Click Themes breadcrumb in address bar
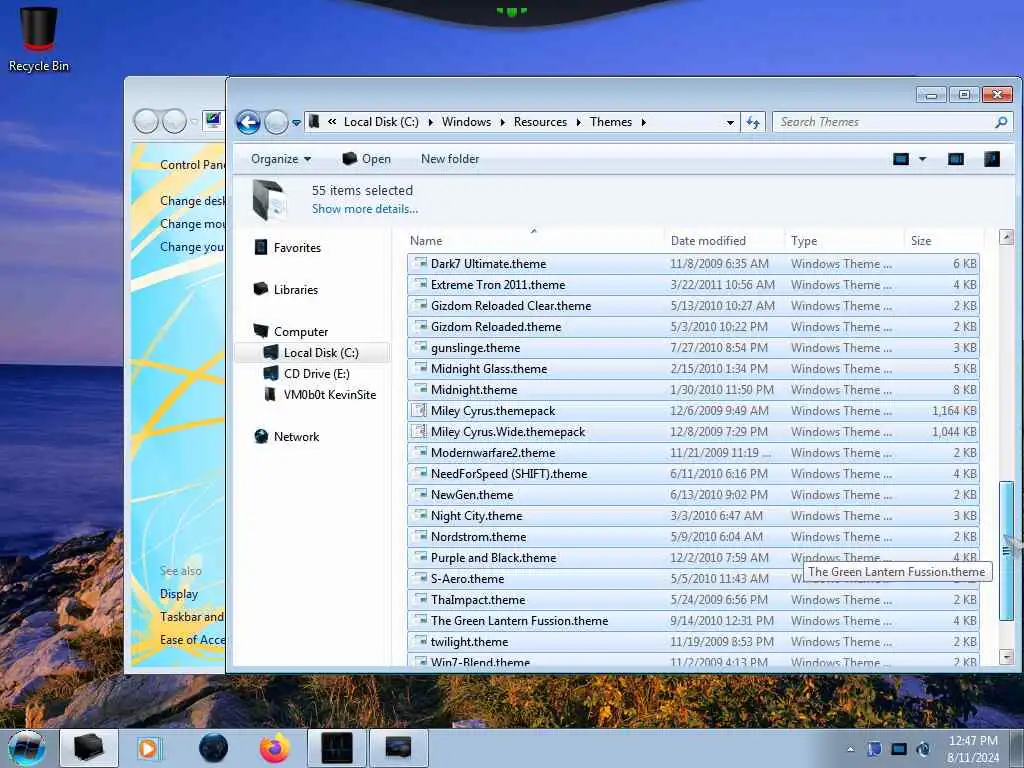1024x768 pixels. [611, 122]
